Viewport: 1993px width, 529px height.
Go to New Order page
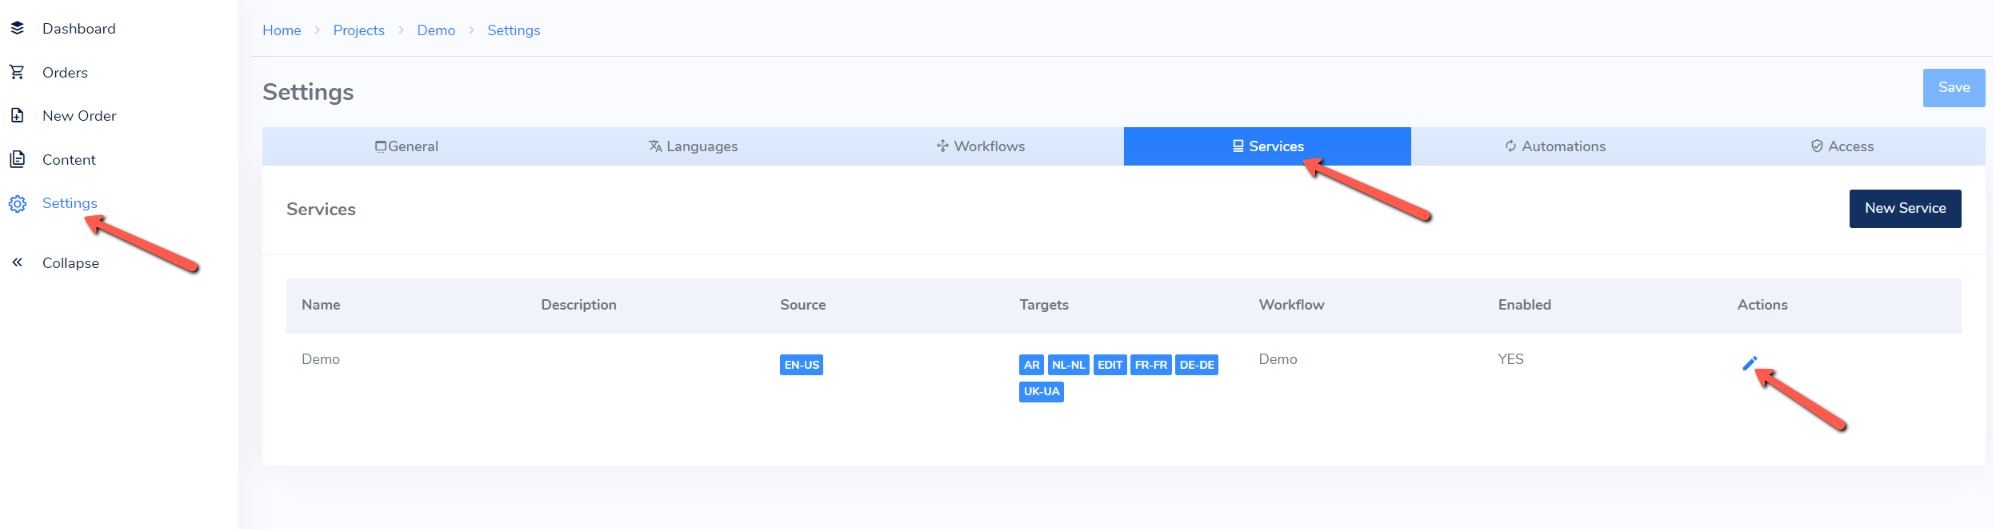79,115
